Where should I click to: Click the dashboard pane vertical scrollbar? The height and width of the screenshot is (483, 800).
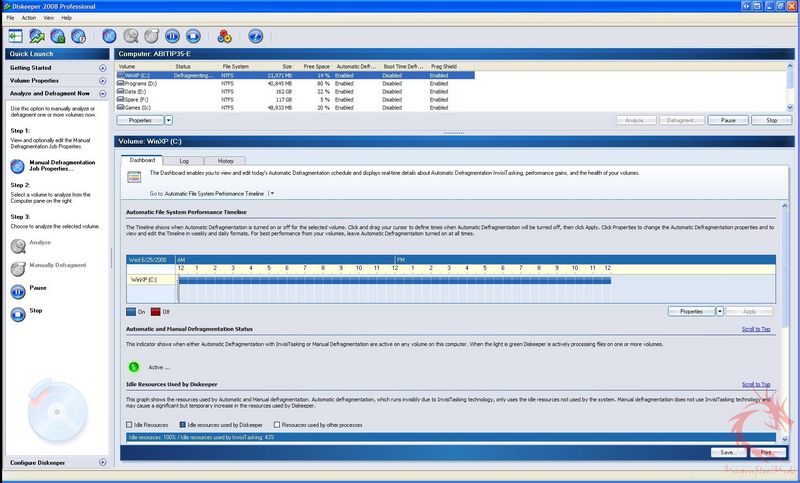tap(785, 322)
